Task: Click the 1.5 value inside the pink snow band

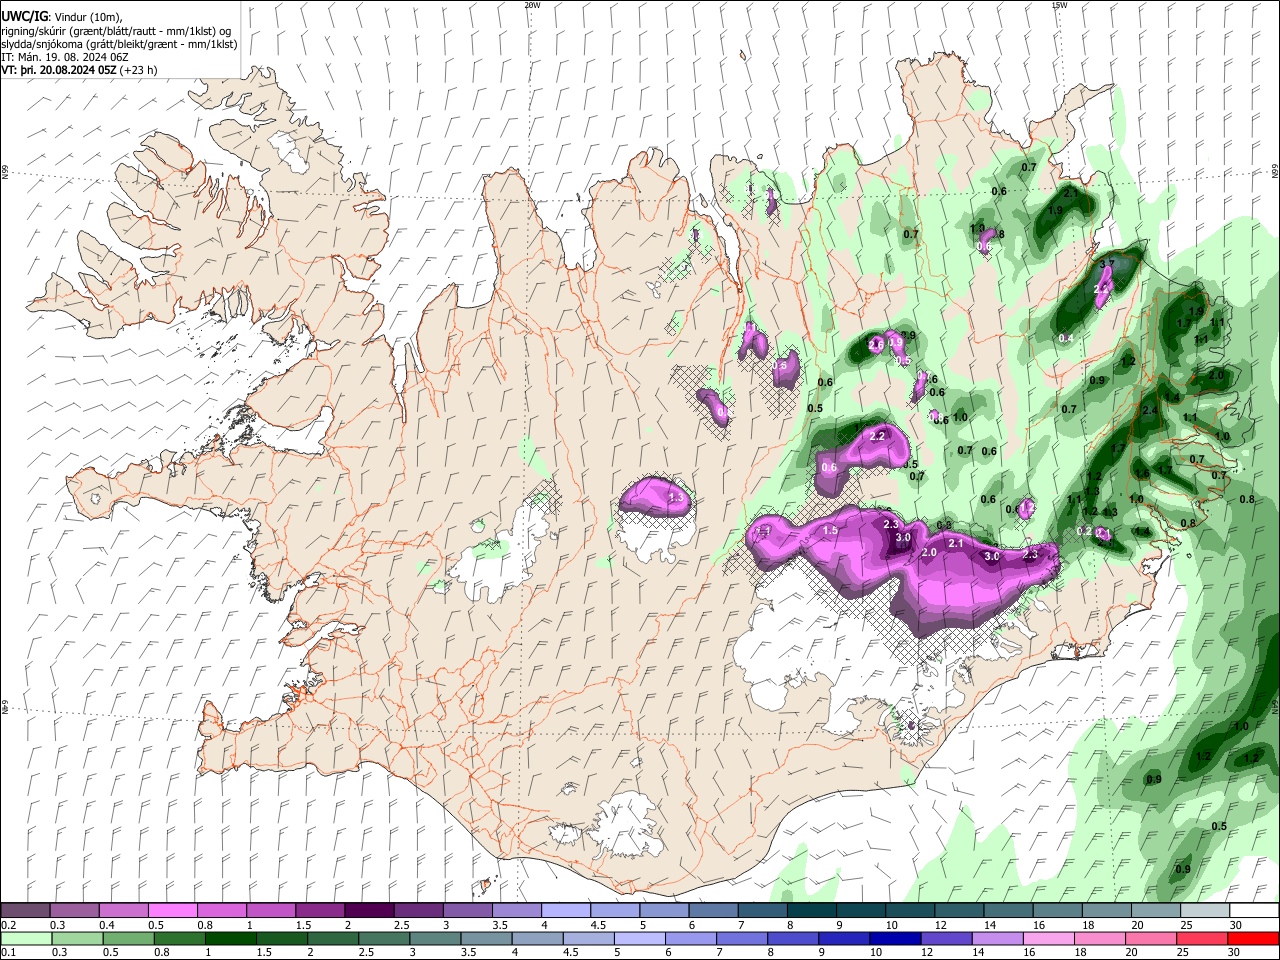Action: coord(830,531)
